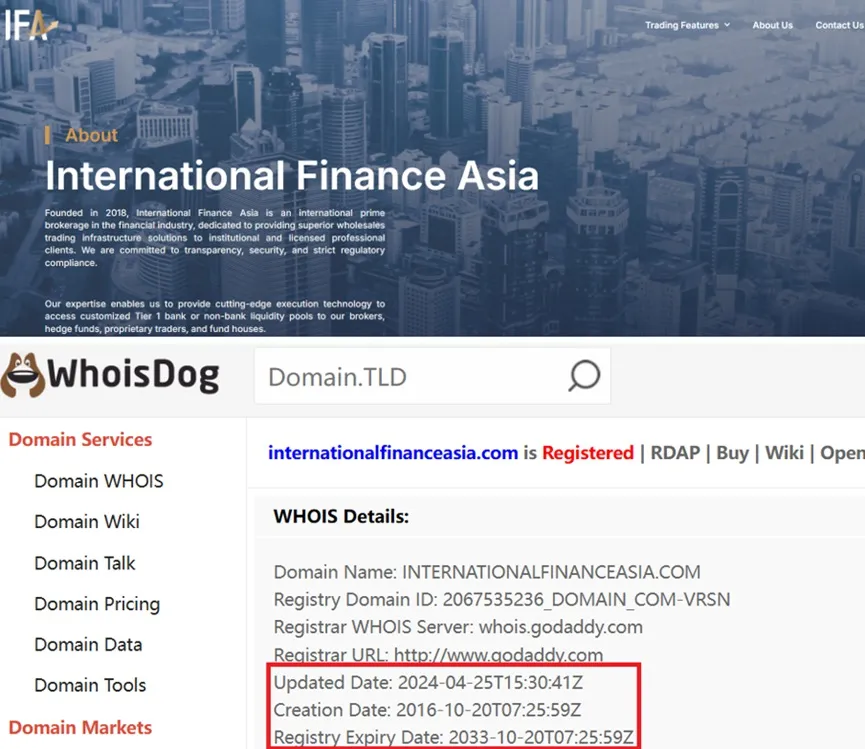This screenshot has width=865, height=749.
Task: Go to Contact Us page
Action: (x=840, y=25)
